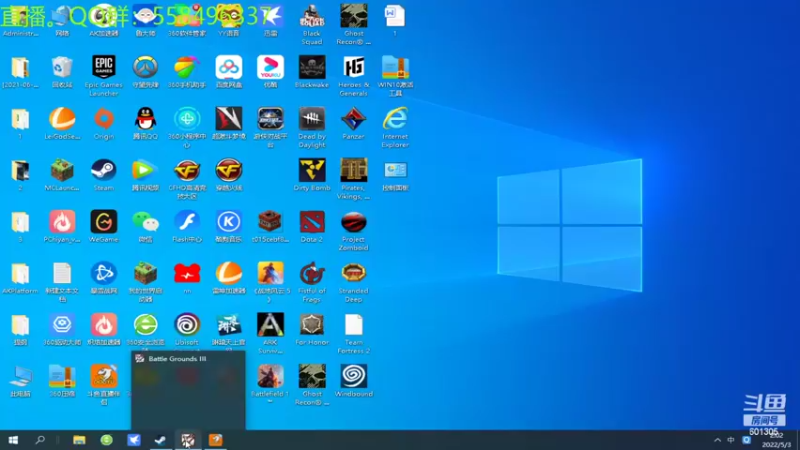Open the Ubisoft launcher icon

coord(187,325)
